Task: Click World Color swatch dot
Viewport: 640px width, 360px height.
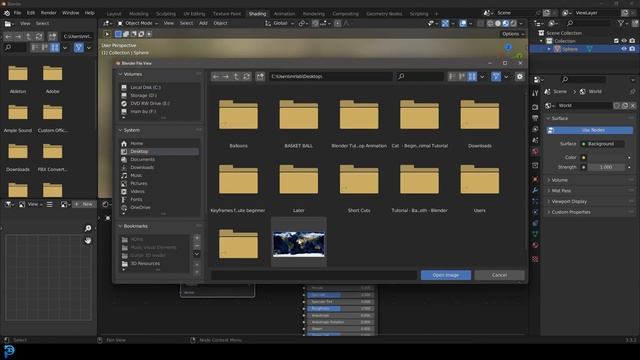Action: pos(583,158)
